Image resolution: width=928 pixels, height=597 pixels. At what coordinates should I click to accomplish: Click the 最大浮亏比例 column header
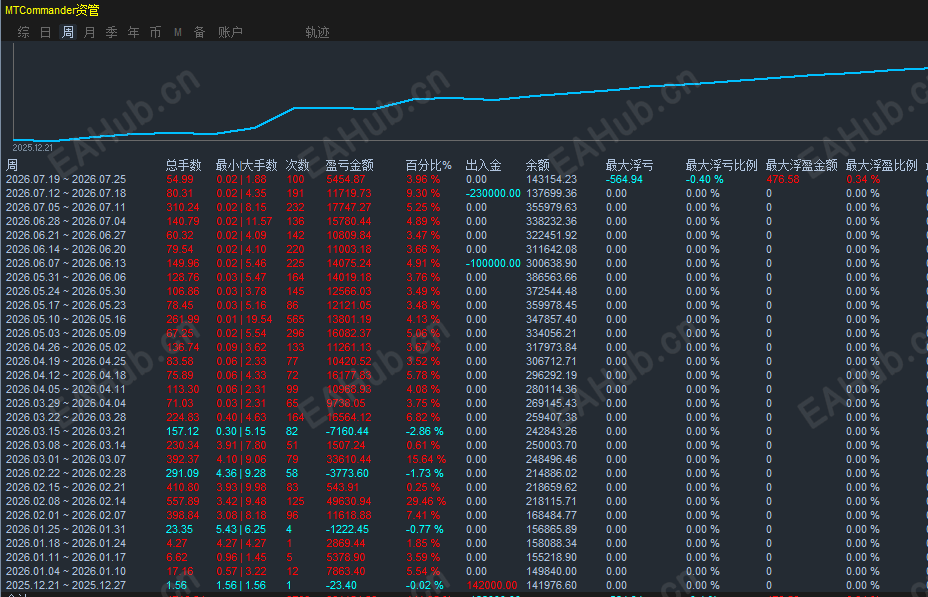click(721, 165)
